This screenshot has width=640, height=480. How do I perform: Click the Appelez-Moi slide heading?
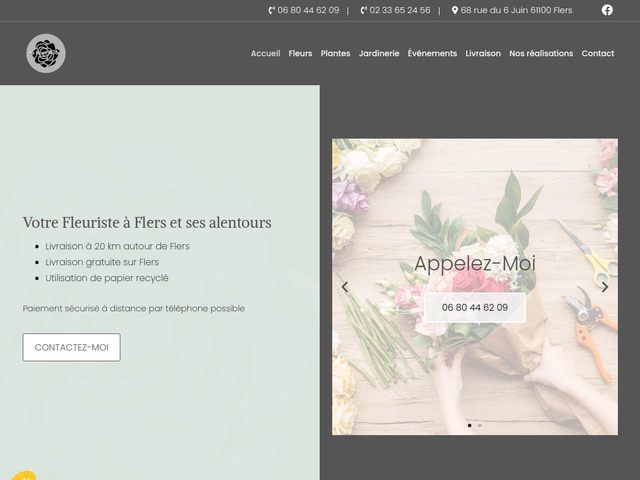click(x=475, y=264)
